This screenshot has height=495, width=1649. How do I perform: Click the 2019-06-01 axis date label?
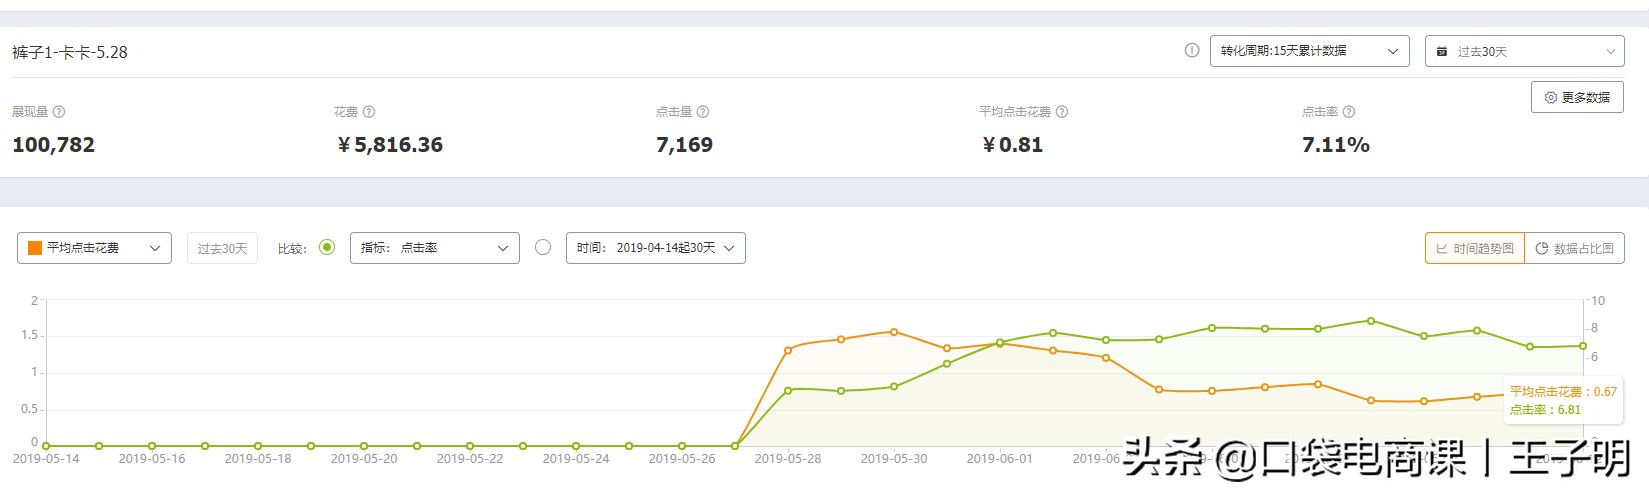pos(1000,459)
